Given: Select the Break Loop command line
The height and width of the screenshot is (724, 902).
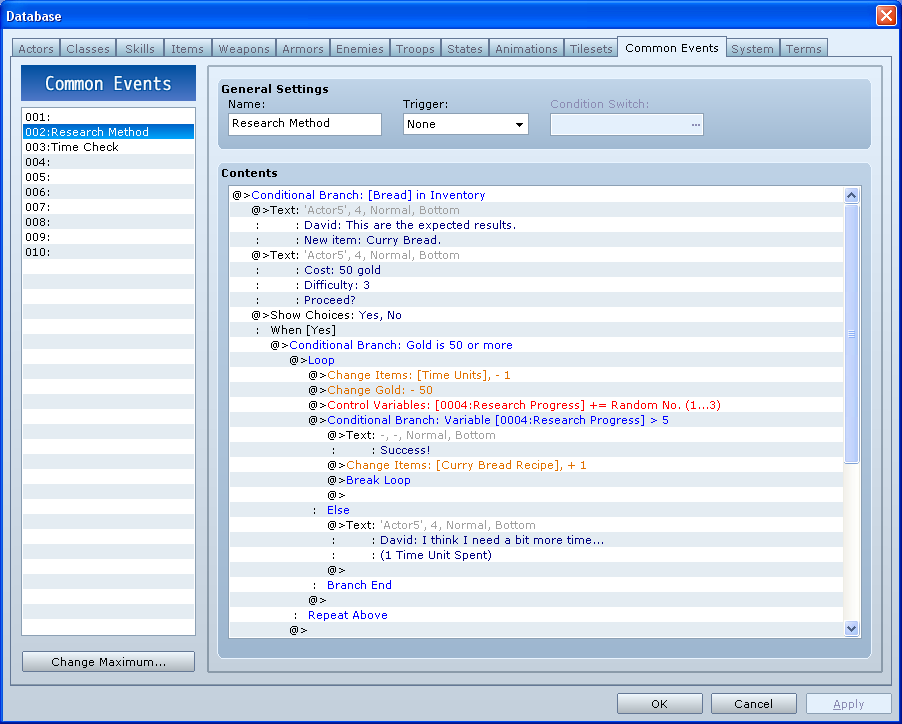Looking at the screenshot, I should pos(378,480).
